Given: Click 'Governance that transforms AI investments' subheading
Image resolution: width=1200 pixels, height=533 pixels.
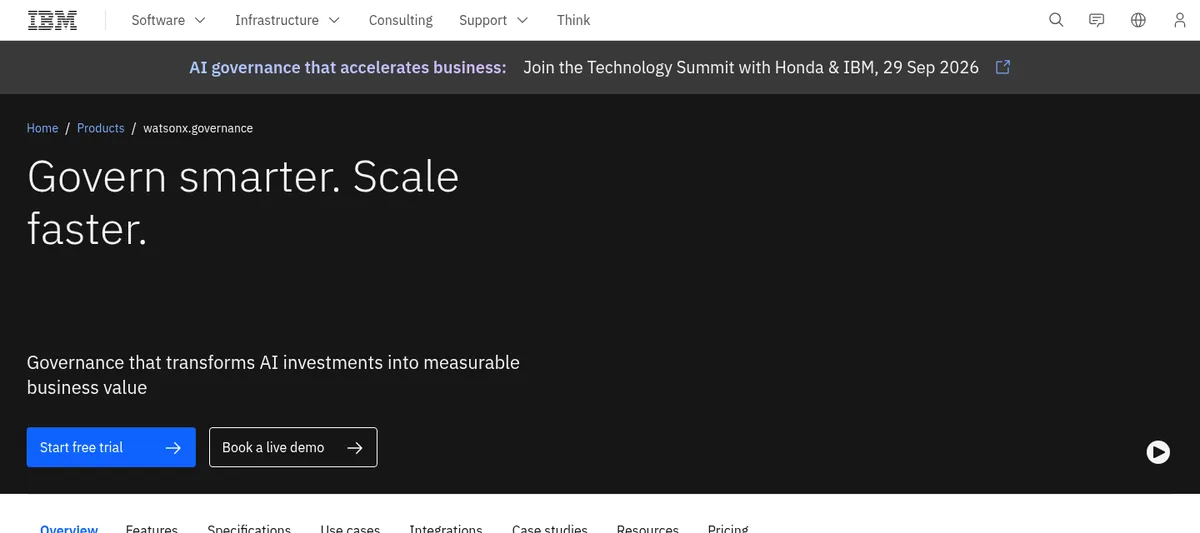Looking at the screenshot, I should (273, 375).
